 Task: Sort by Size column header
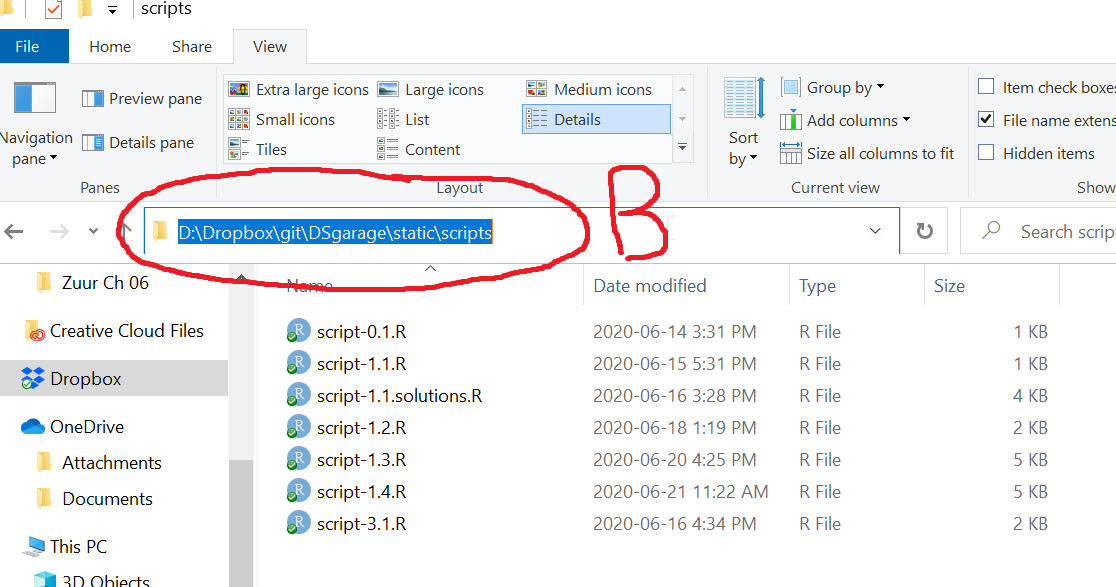949,286
